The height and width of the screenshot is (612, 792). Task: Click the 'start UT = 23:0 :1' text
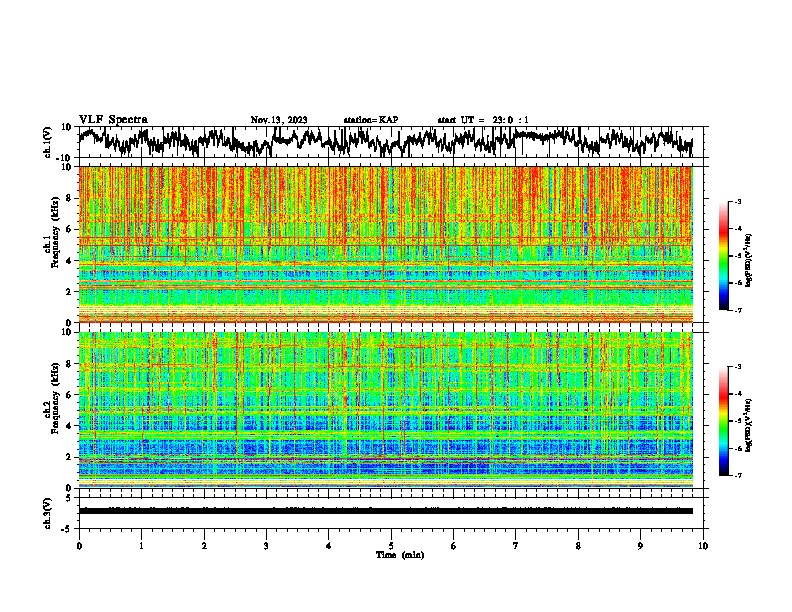click(483, 120)
